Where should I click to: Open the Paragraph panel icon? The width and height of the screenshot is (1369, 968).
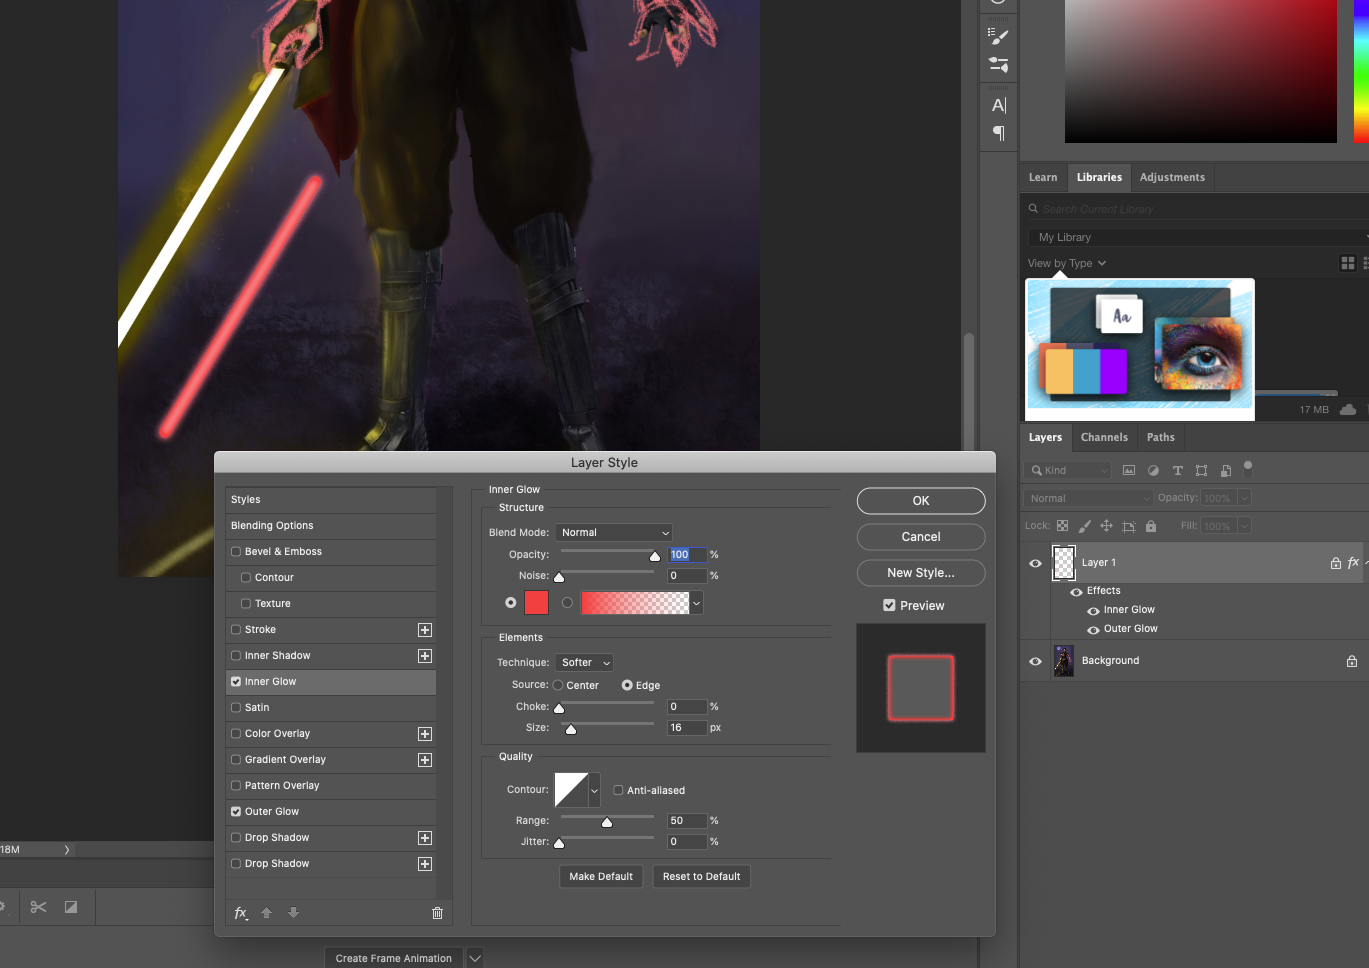[998, 133]
